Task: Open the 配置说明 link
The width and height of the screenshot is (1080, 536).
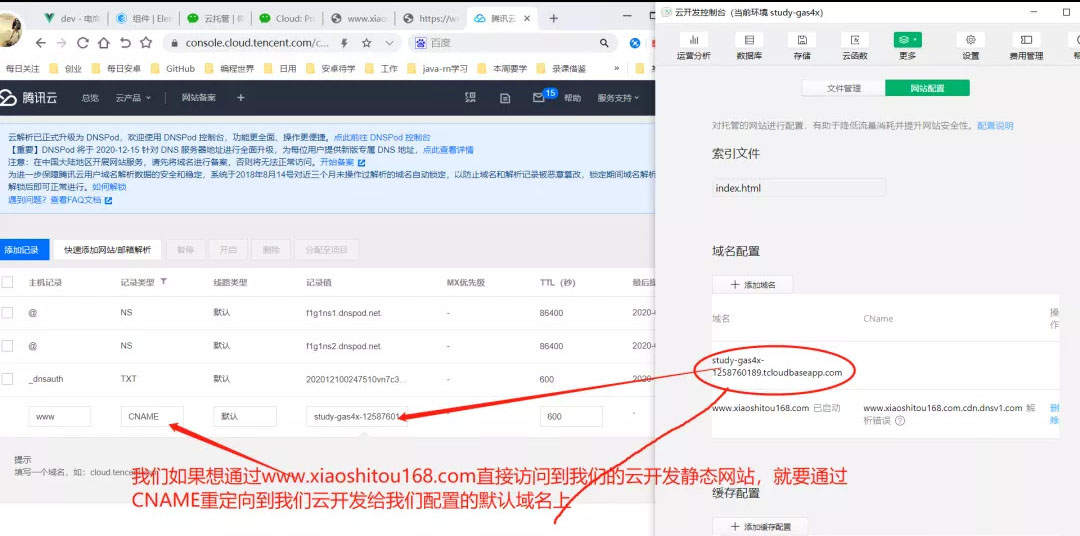Action: (995, 125)
